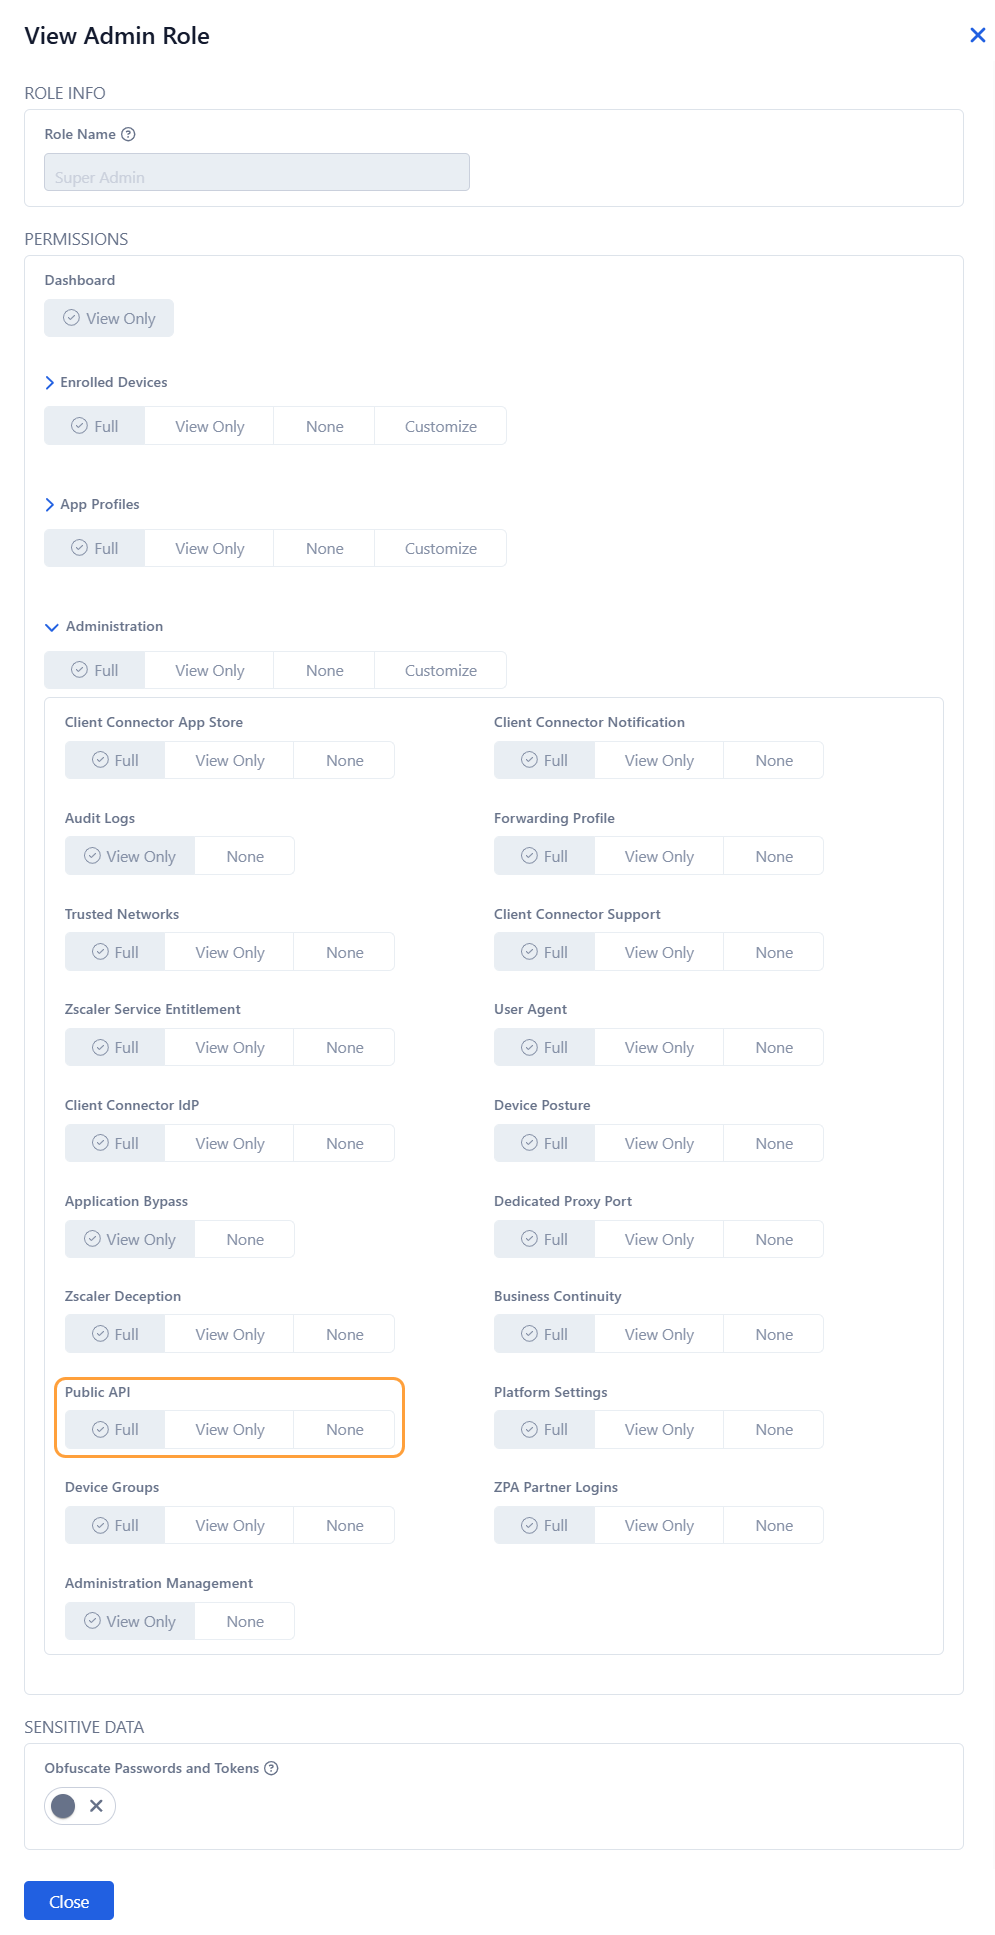Expand the App Profiles section

(50, 505)
